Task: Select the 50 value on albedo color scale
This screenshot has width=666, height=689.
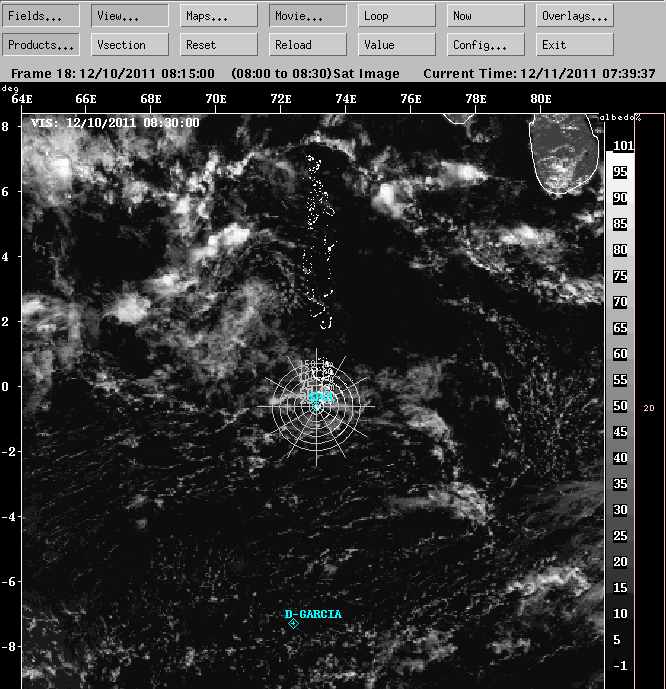Action: point(620,406)
